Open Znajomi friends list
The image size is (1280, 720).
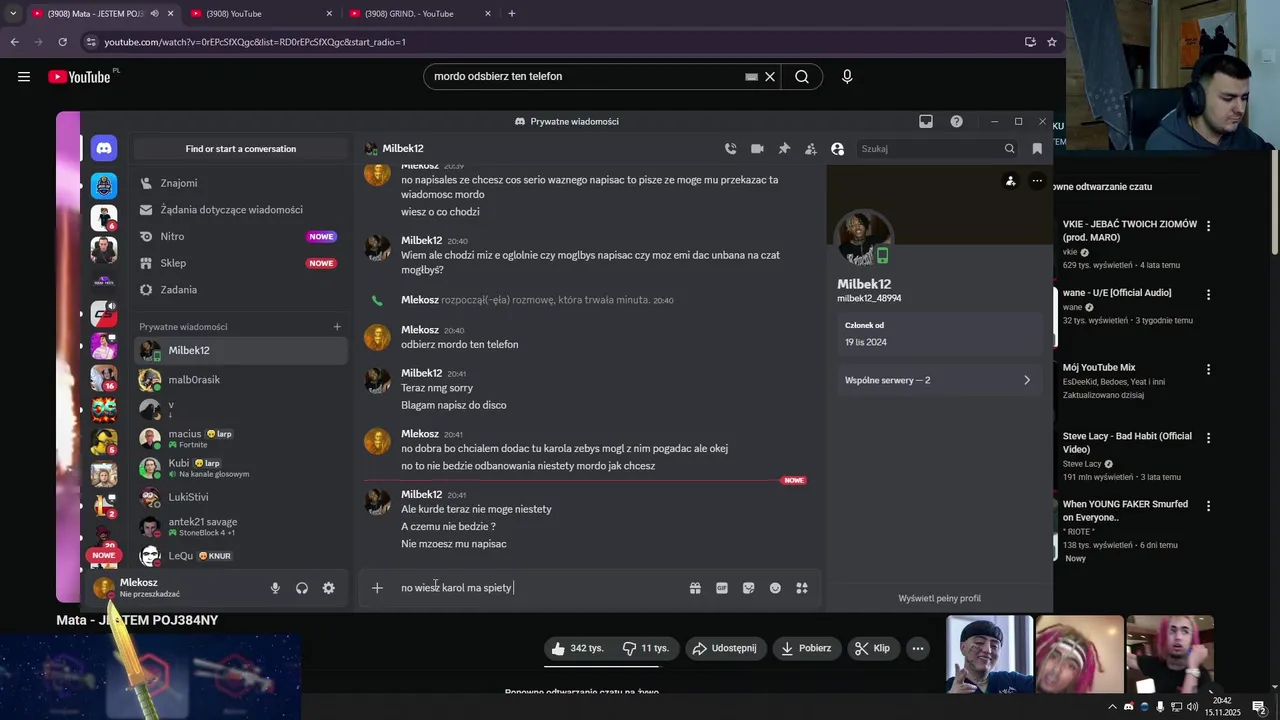(241, 183)
